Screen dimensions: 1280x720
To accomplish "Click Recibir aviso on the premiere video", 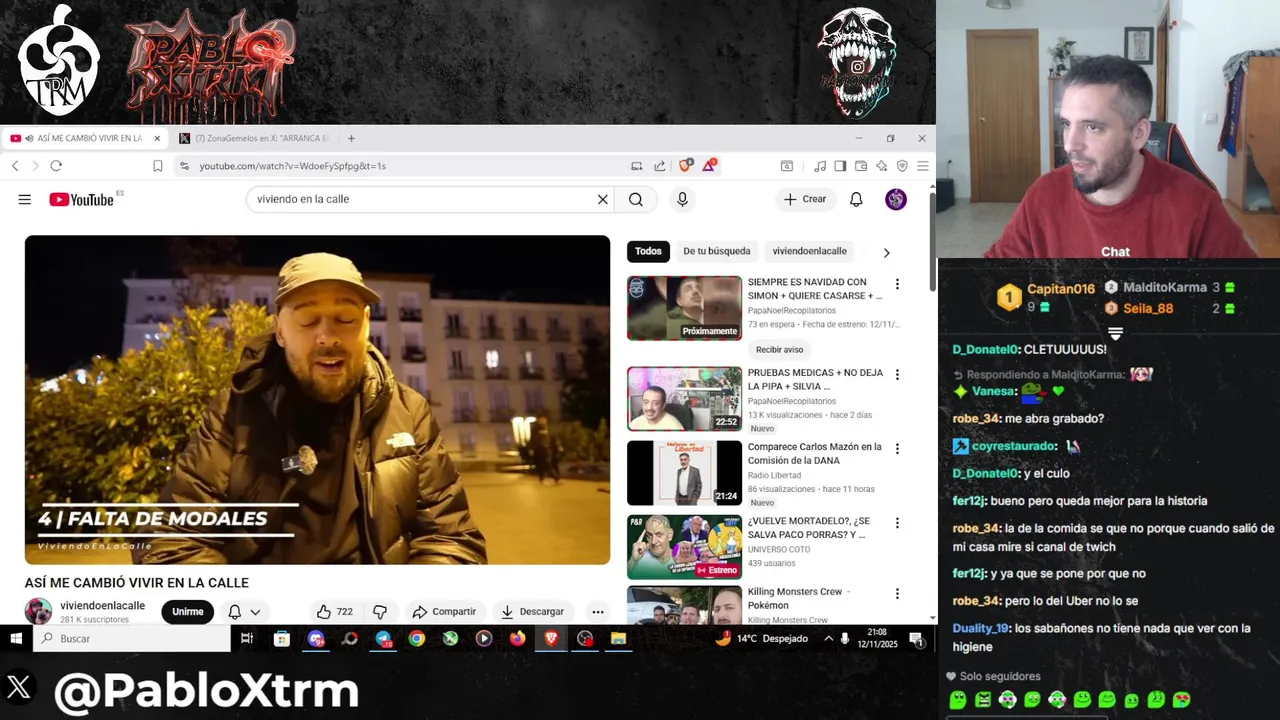I will coord(780,349).
